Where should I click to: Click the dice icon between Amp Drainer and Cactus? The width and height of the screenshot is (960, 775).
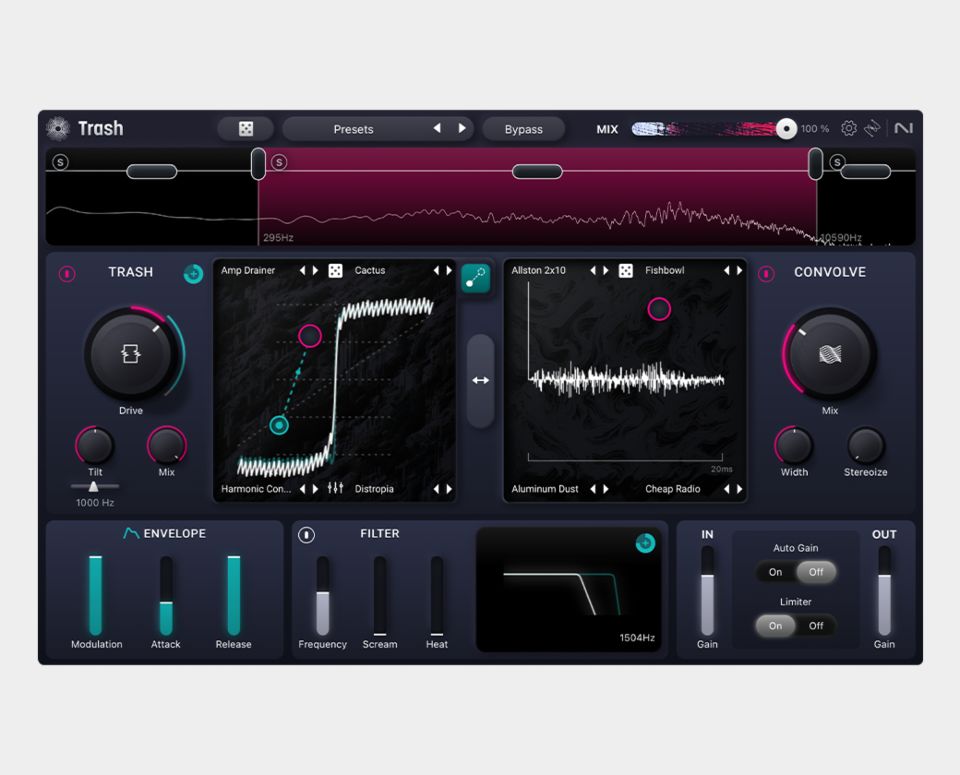(x=335, y=271)
